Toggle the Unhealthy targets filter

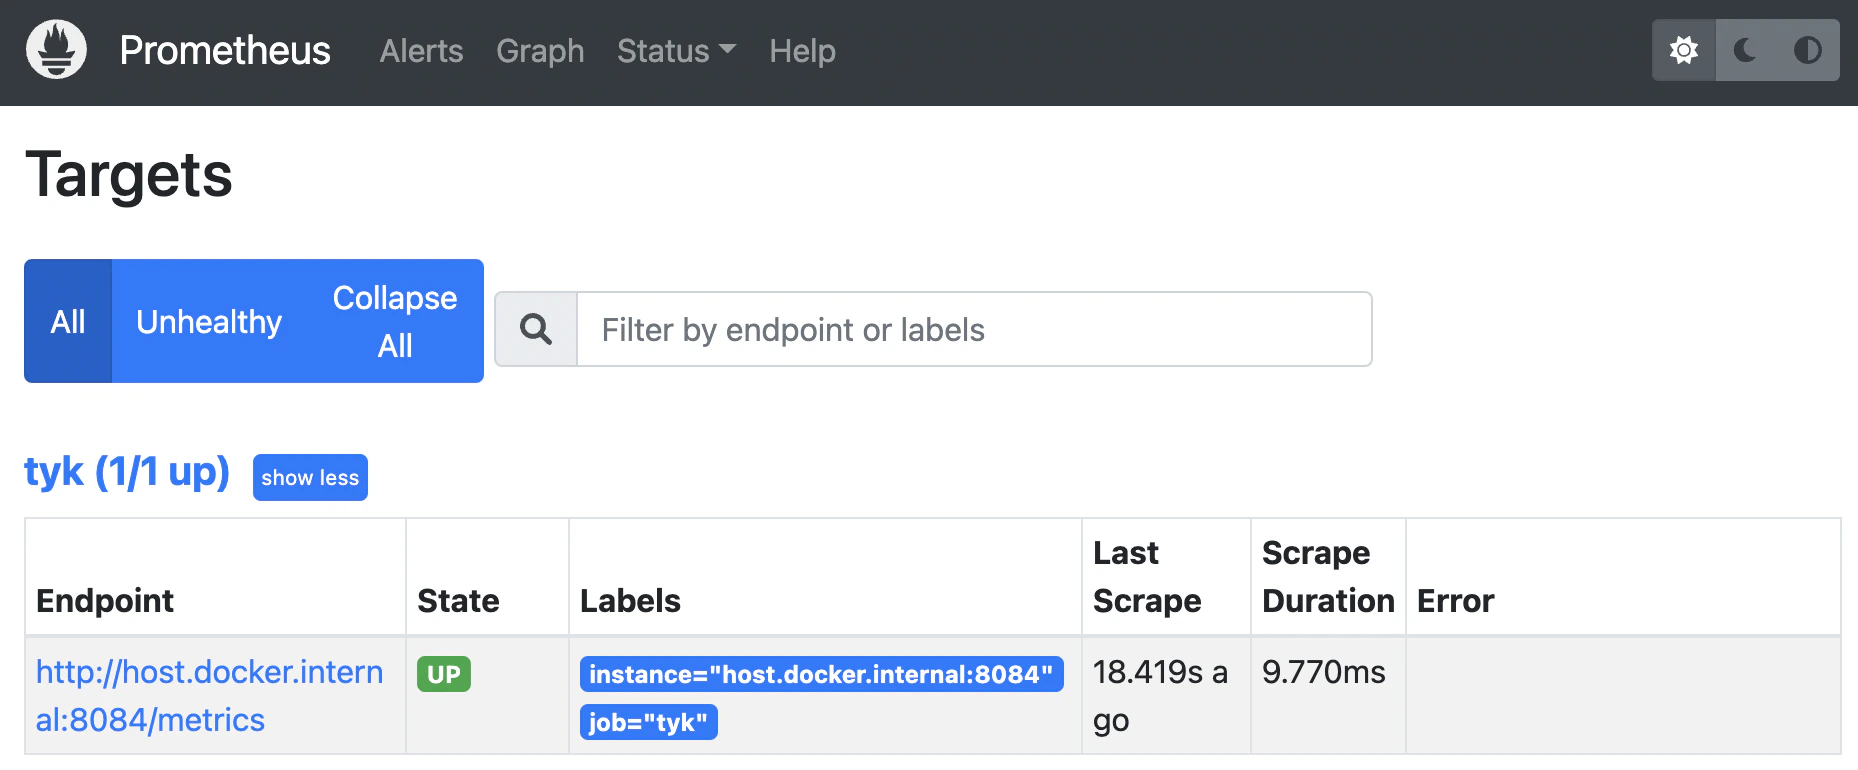[x=209, y=321]
